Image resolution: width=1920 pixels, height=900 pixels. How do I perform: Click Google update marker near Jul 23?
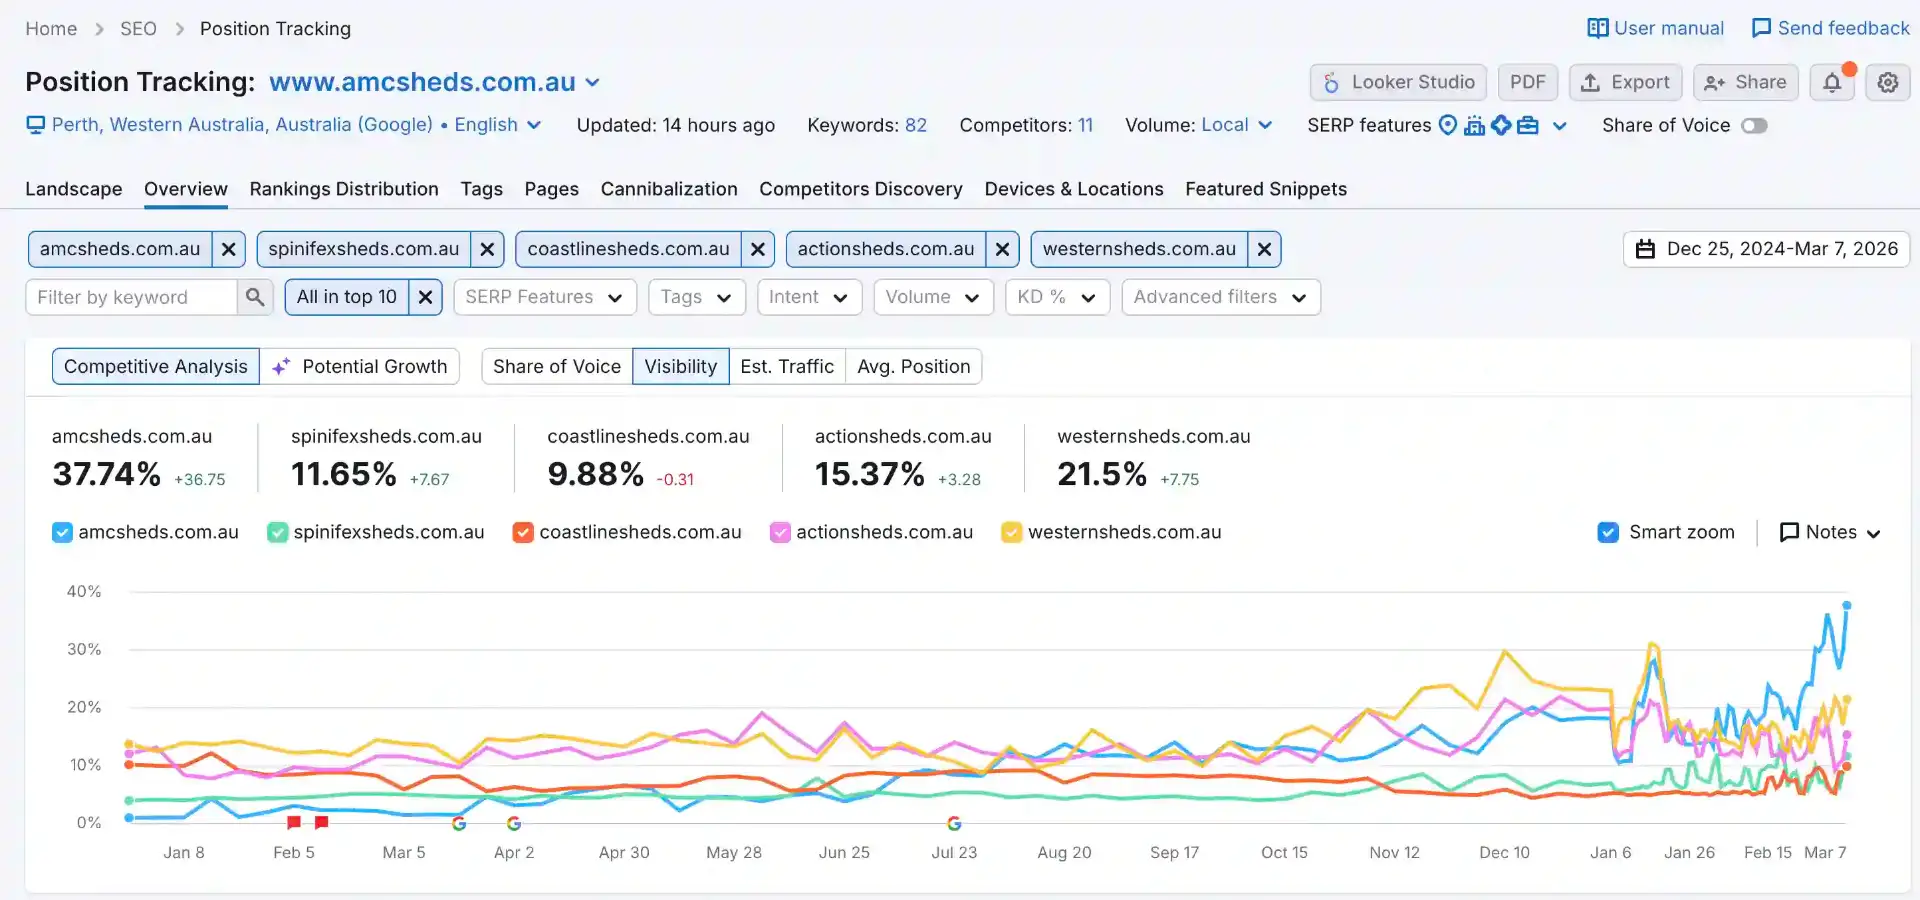[954, 823]
